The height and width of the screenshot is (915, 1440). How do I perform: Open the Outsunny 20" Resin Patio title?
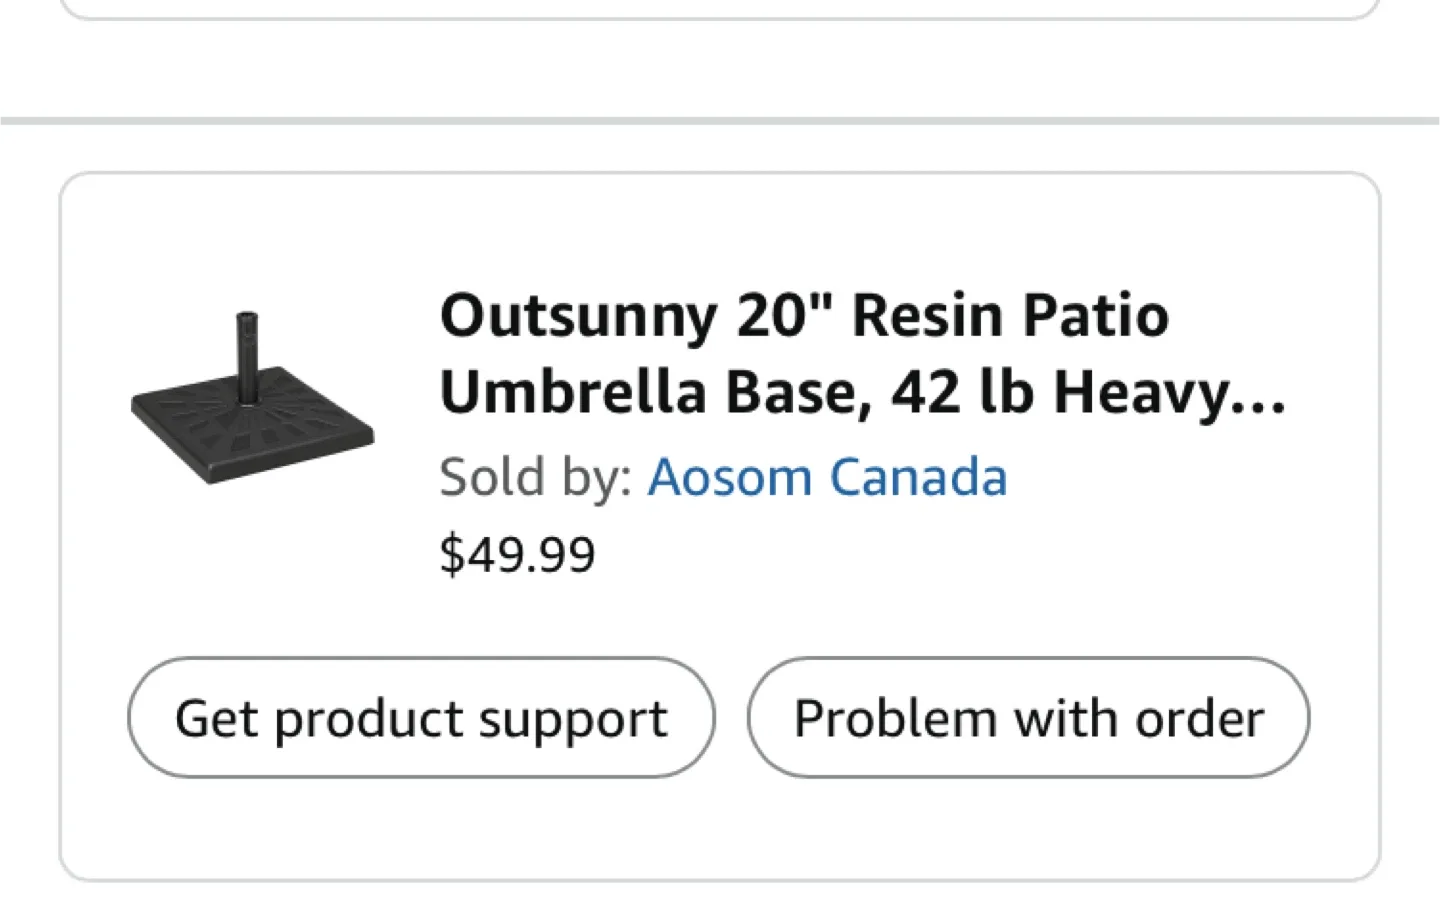pyautogui.click(x=803, y=316)
